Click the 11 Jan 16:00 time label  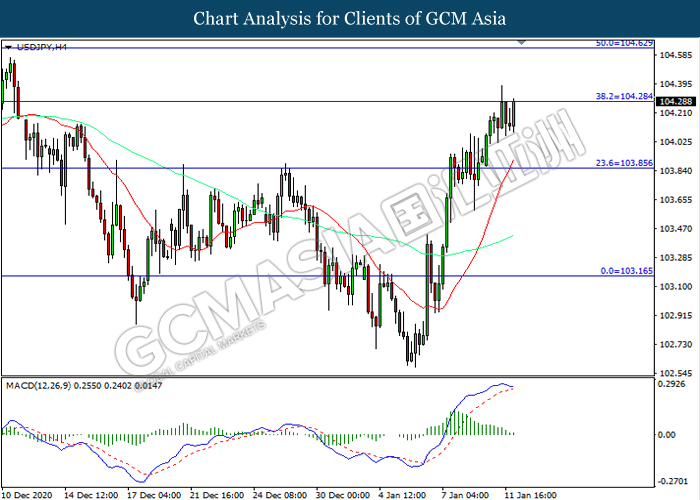(x=530, y=495)
